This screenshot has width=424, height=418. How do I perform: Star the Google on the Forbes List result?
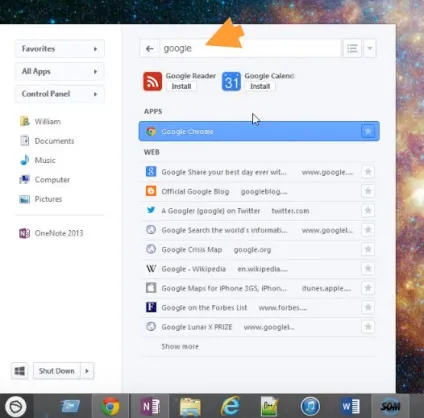(x=368, y=307)
